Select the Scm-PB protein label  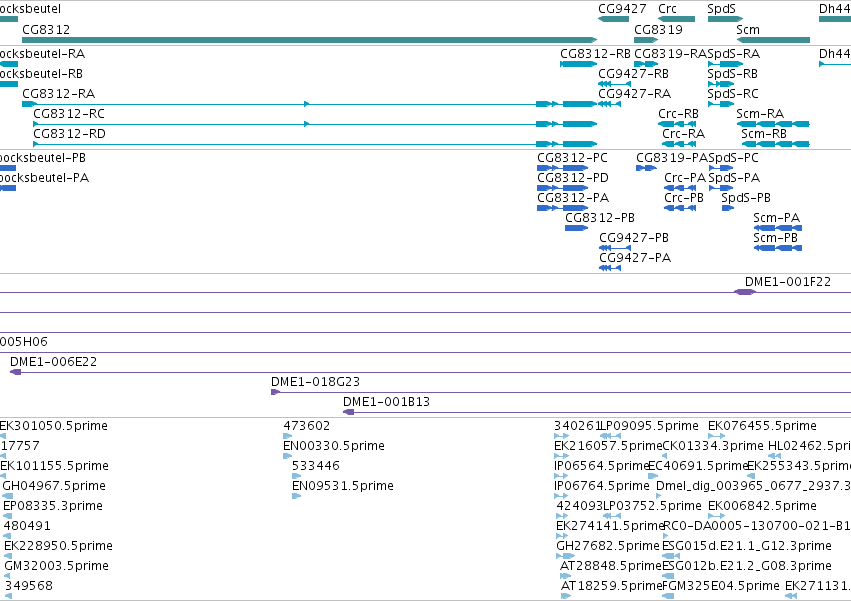pyautogui.click(x=776, y=238)
